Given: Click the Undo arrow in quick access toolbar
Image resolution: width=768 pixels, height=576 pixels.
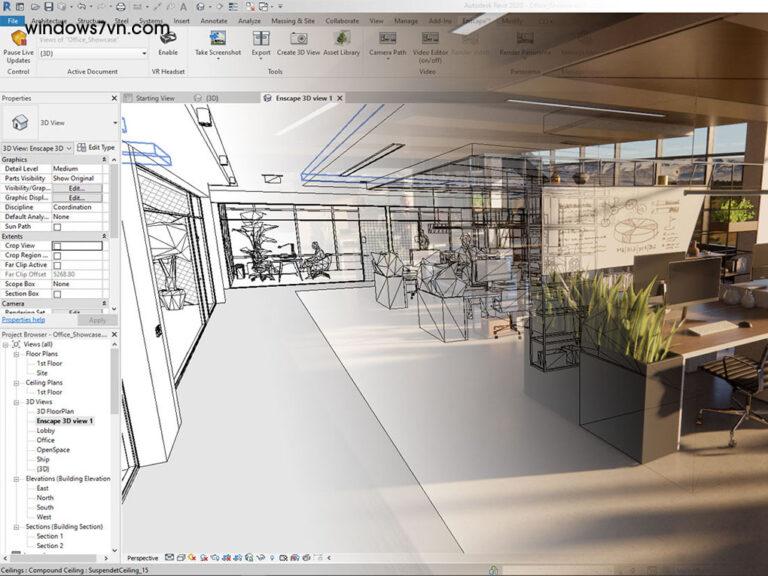Looking at the screenshot, I should (x=81, y=7).
